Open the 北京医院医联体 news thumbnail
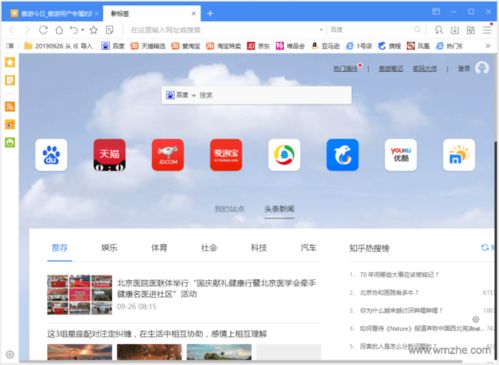Screen dimensions: 499x365 (80, 295)
